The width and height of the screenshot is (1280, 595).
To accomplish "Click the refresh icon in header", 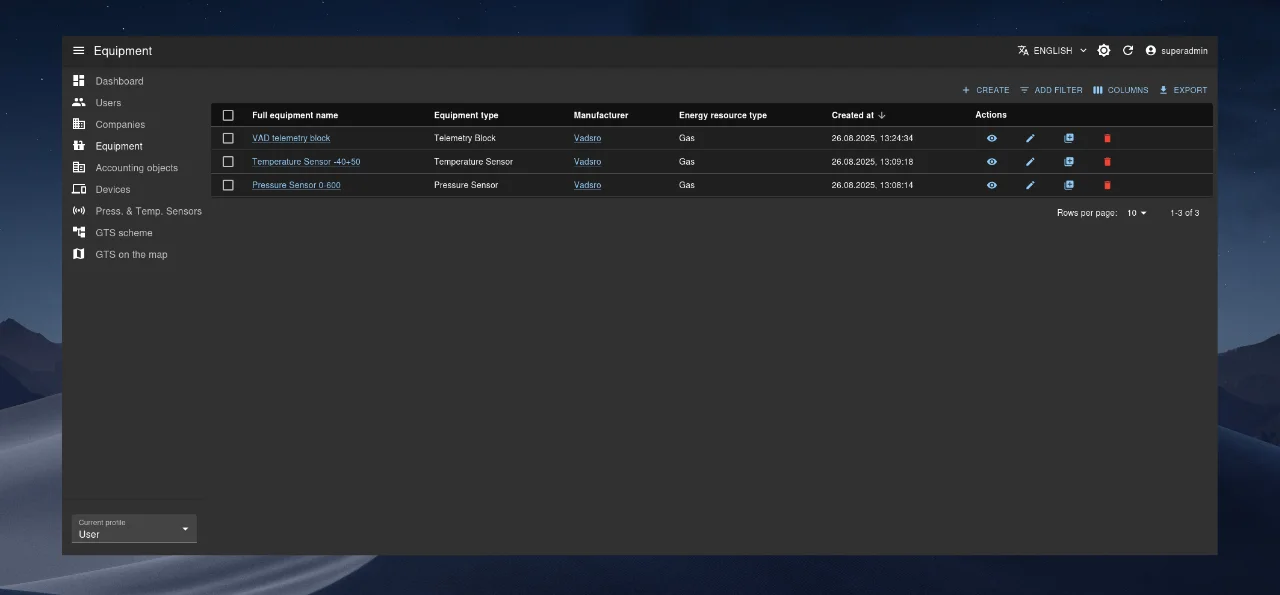I will point(1128,51).
